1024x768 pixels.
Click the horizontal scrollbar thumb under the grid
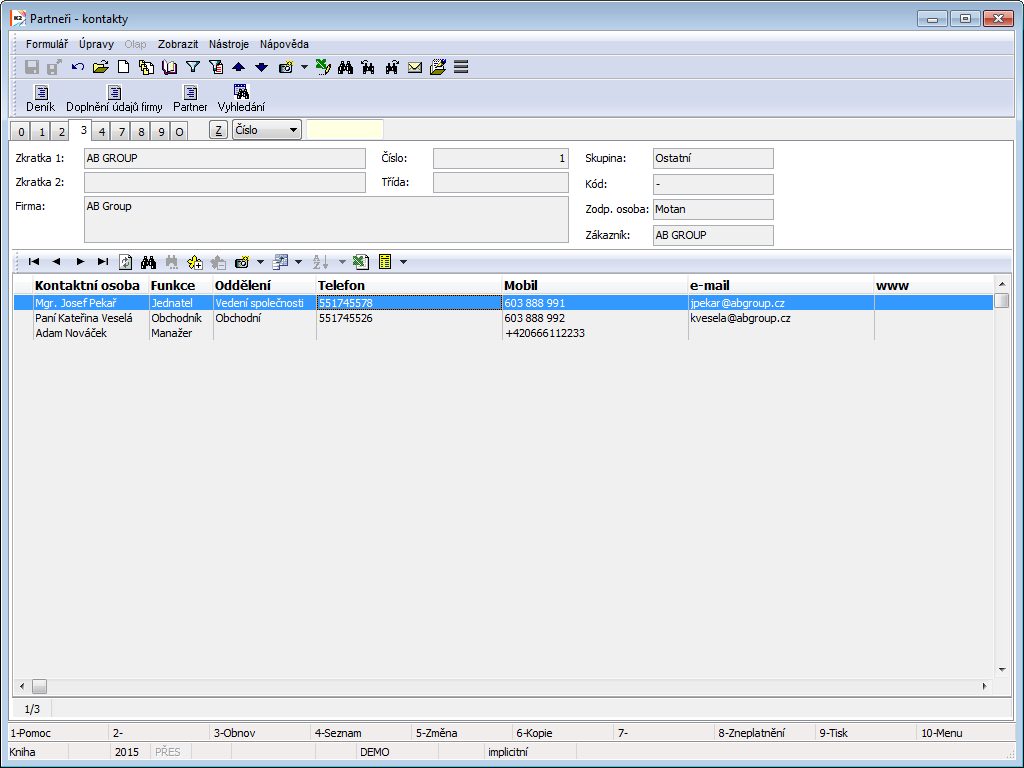click(x=39, y=686)
